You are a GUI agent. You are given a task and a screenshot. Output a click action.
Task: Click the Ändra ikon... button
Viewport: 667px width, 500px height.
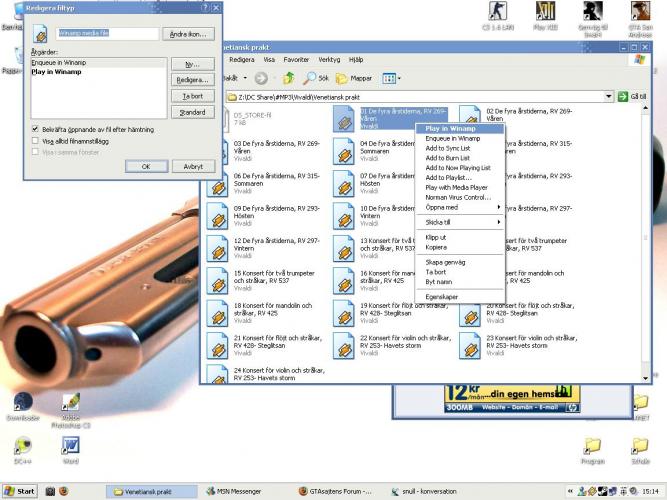coord(190,34)
